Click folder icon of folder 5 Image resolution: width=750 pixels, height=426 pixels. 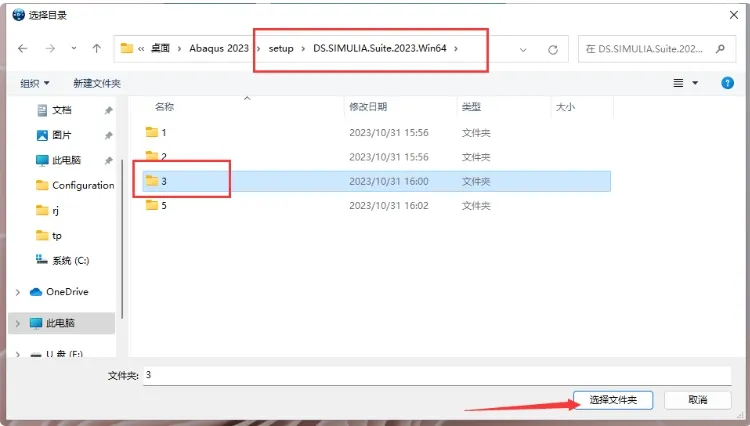point(152,205)
